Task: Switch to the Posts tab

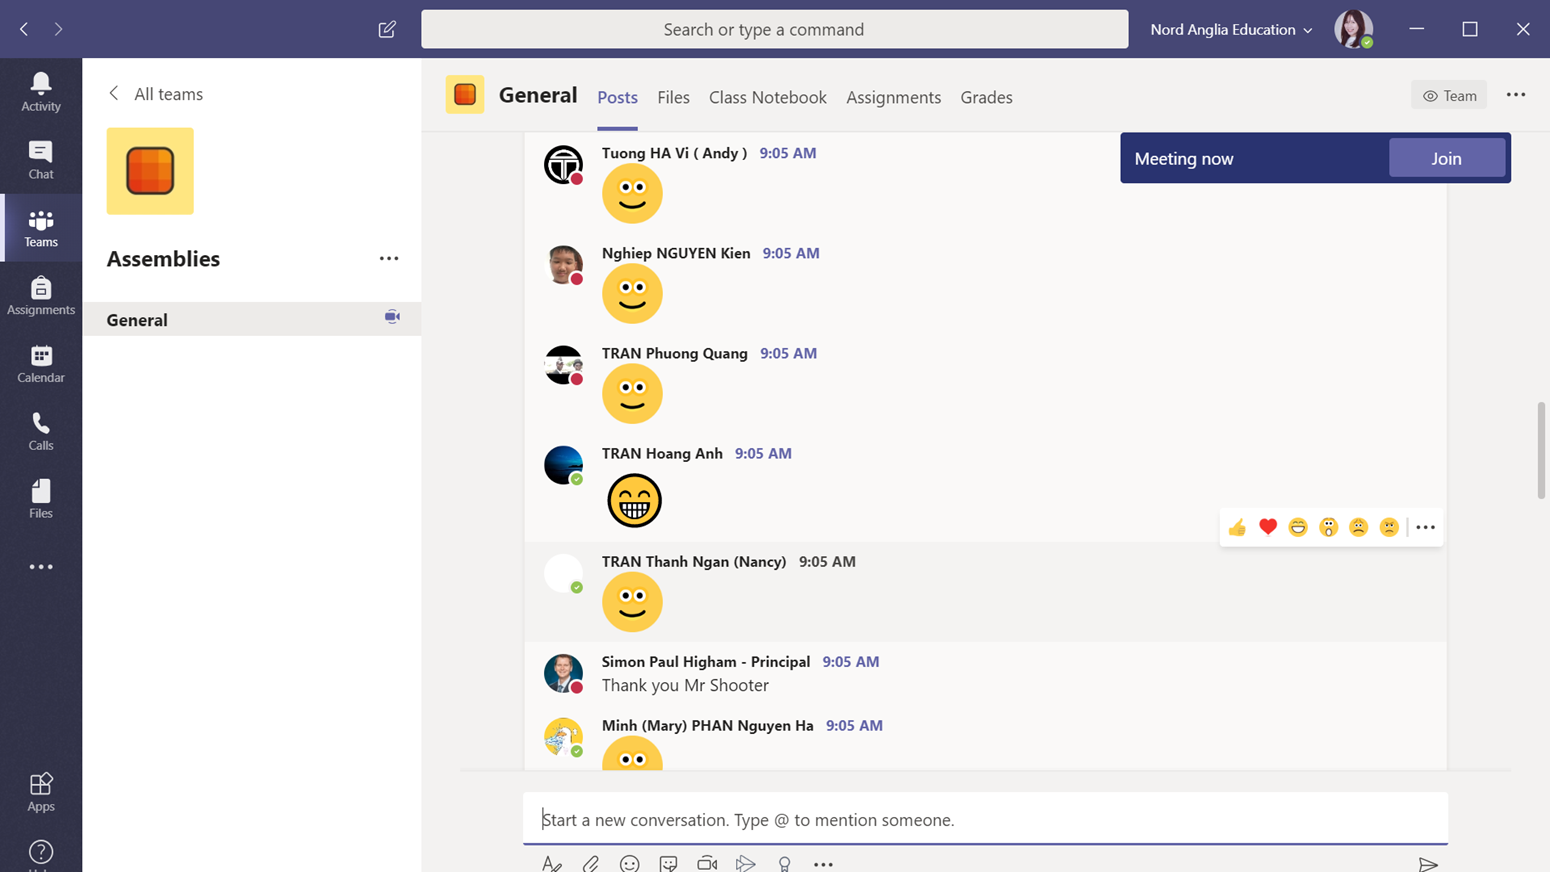Action: coord(617,97)
